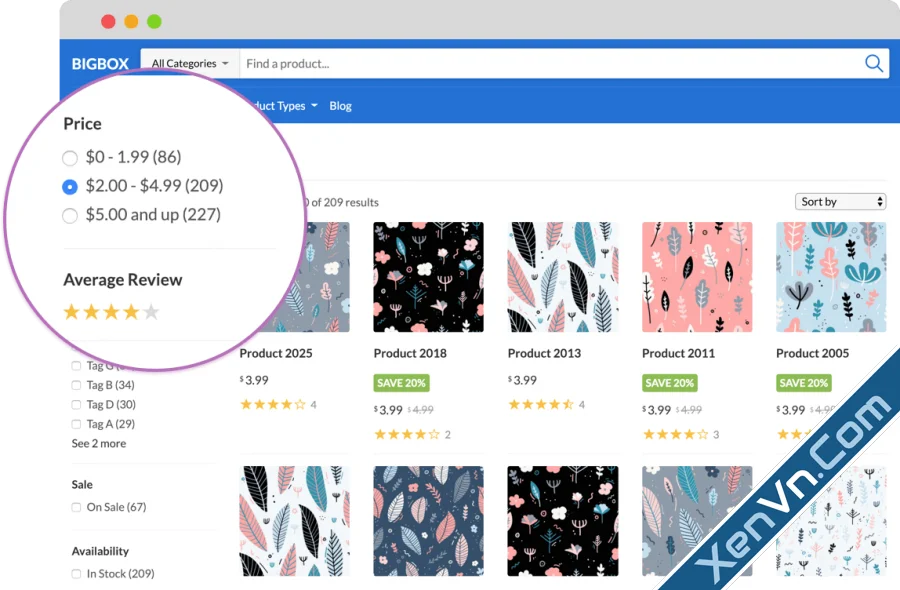Click the SAVE 20% badge on Product 2005
The height and width of the screenshot is (590, 900).
click(x=804, y=383)
